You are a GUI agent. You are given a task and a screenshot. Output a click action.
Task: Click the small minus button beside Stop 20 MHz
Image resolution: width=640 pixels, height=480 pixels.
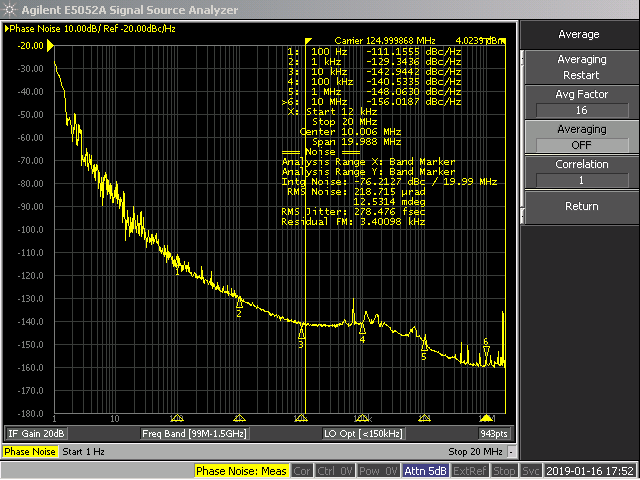coord(511,452)
